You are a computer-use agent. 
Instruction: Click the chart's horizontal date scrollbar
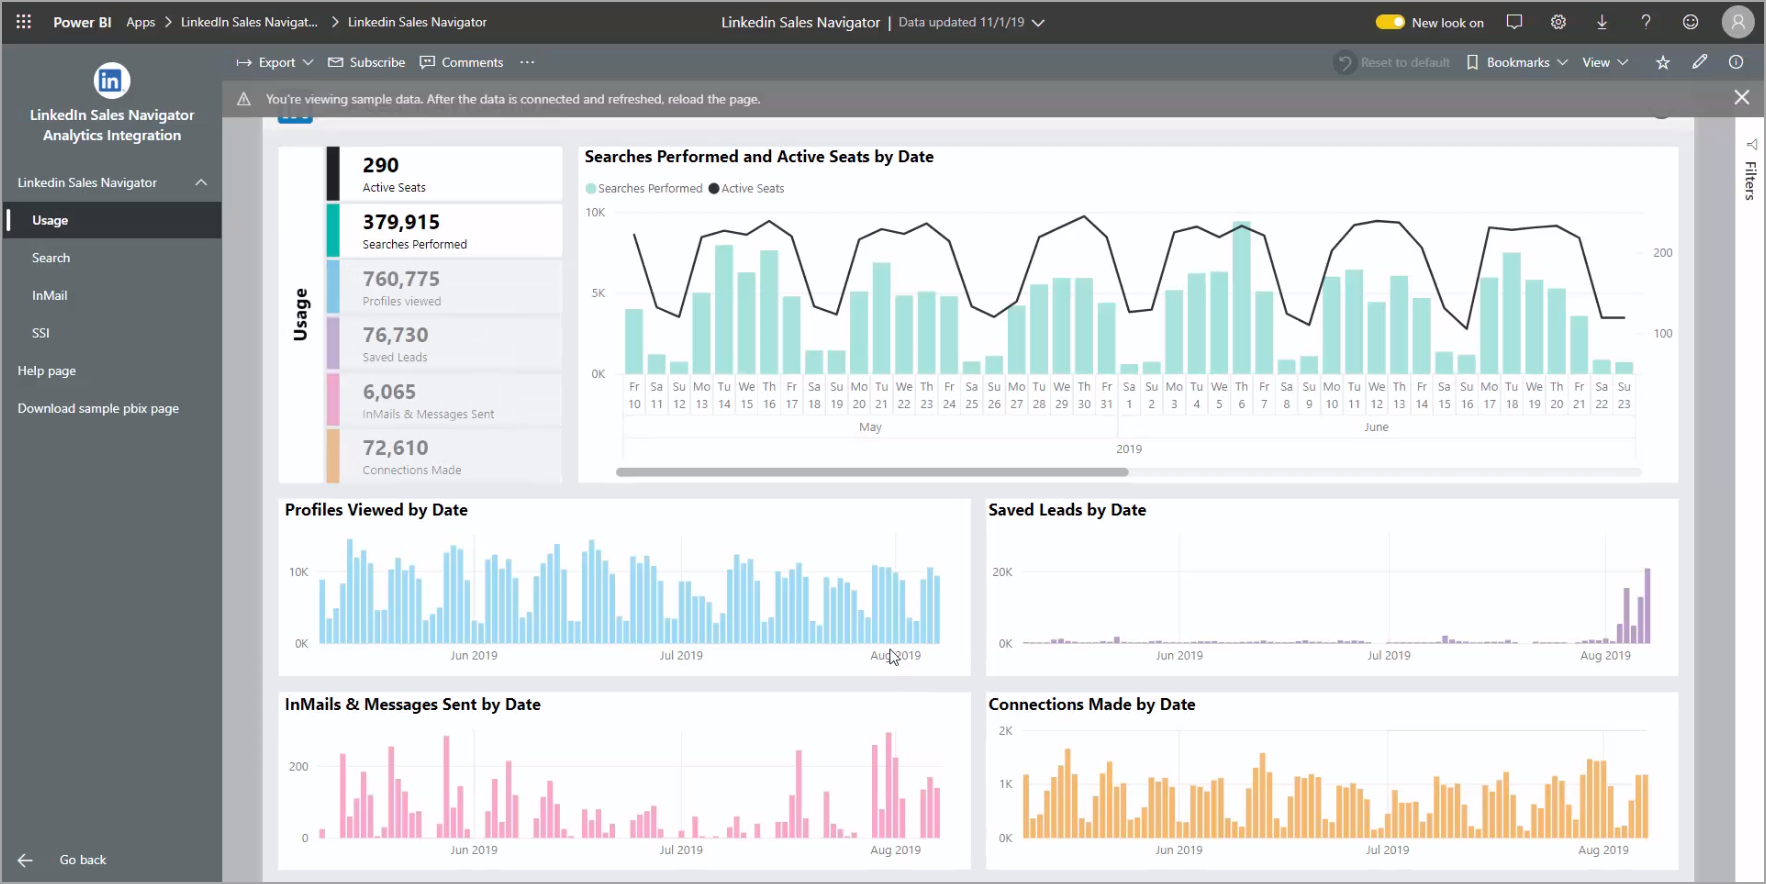[872, 472]
